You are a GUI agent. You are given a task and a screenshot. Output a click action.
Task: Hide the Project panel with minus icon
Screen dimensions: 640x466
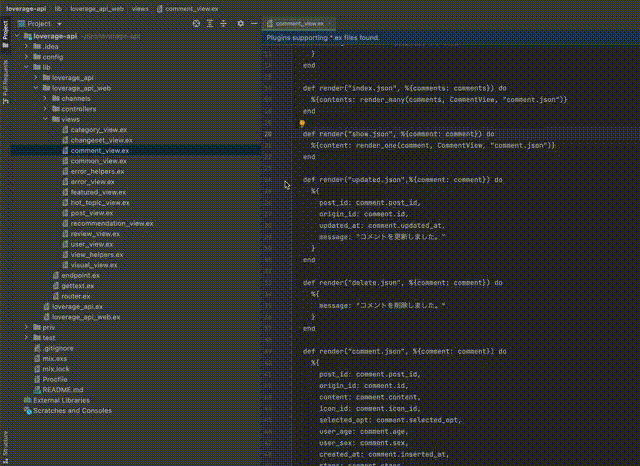click(254, 24)
